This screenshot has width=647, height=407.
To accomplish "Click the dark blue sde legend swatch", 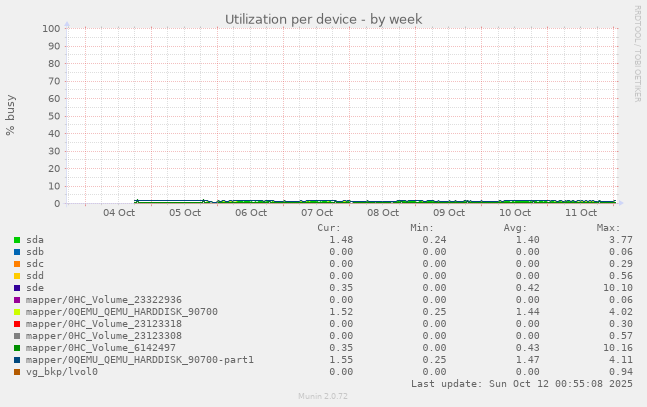I will click(17, 288).
